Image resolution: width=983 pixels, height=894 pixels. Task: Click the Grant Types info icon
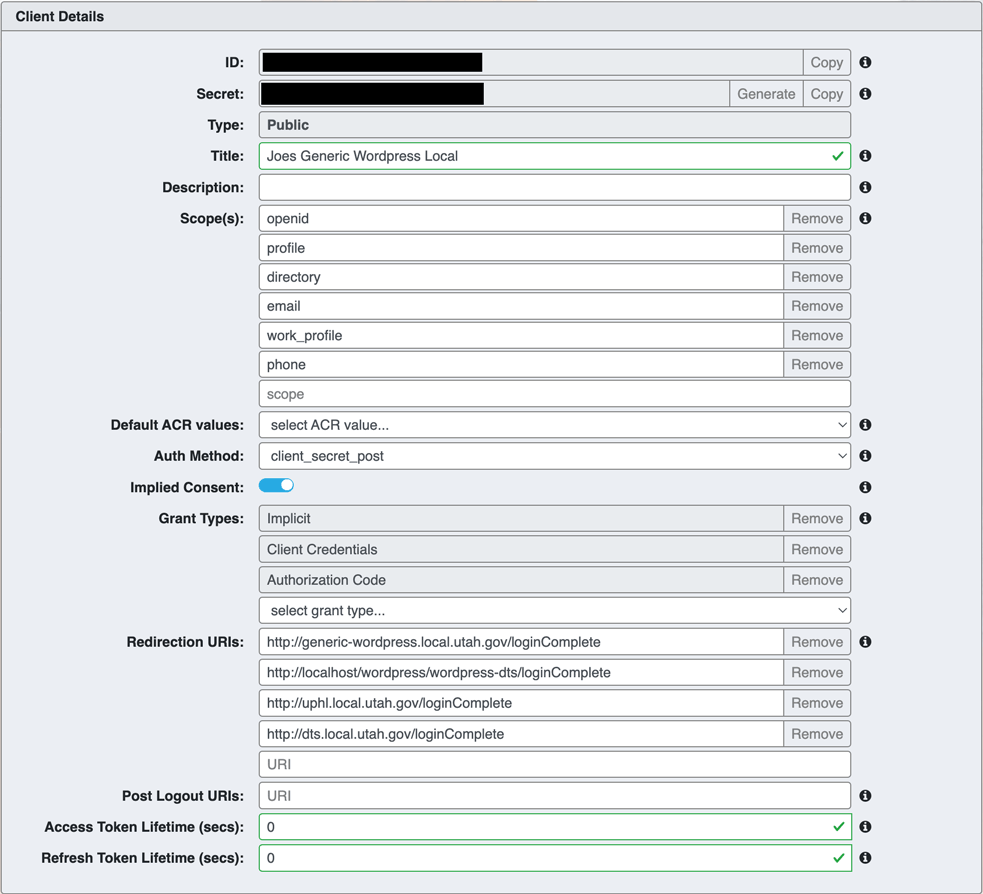click(x=865, y=518)
